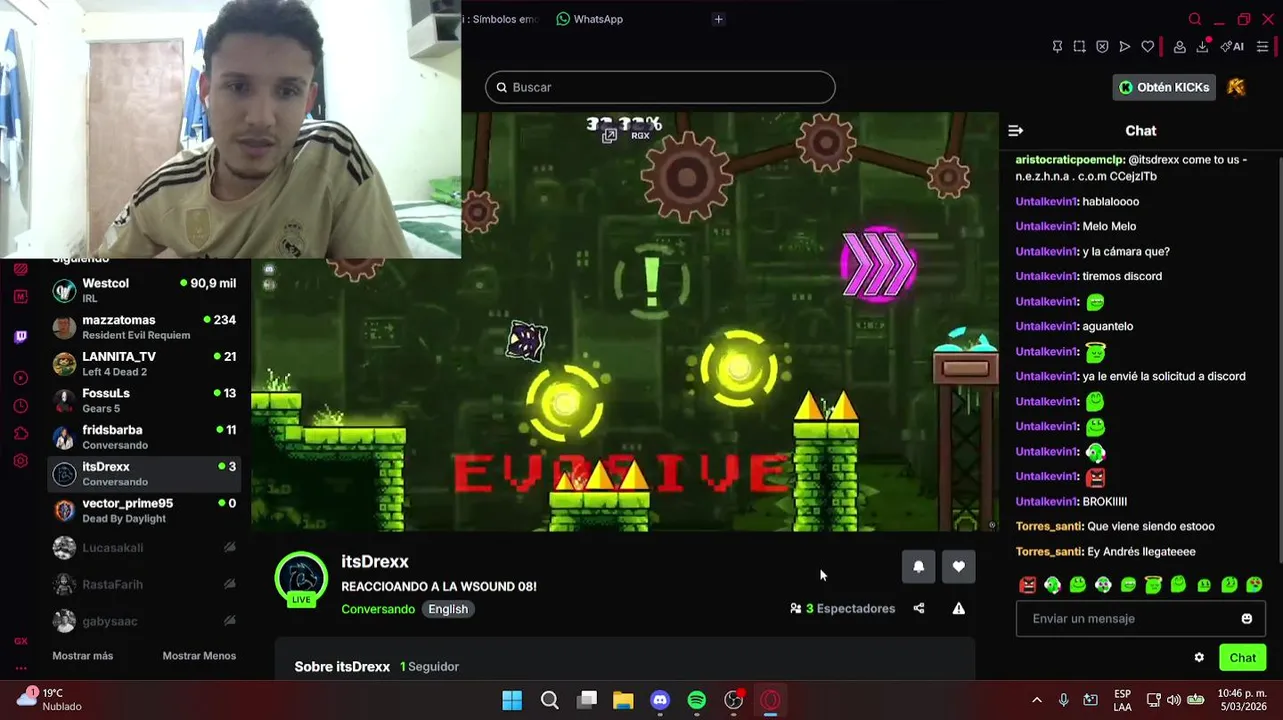Enable notifications bell for itsDrexx
This screenshot has width=1283, height=720.
tap(919, 567)
